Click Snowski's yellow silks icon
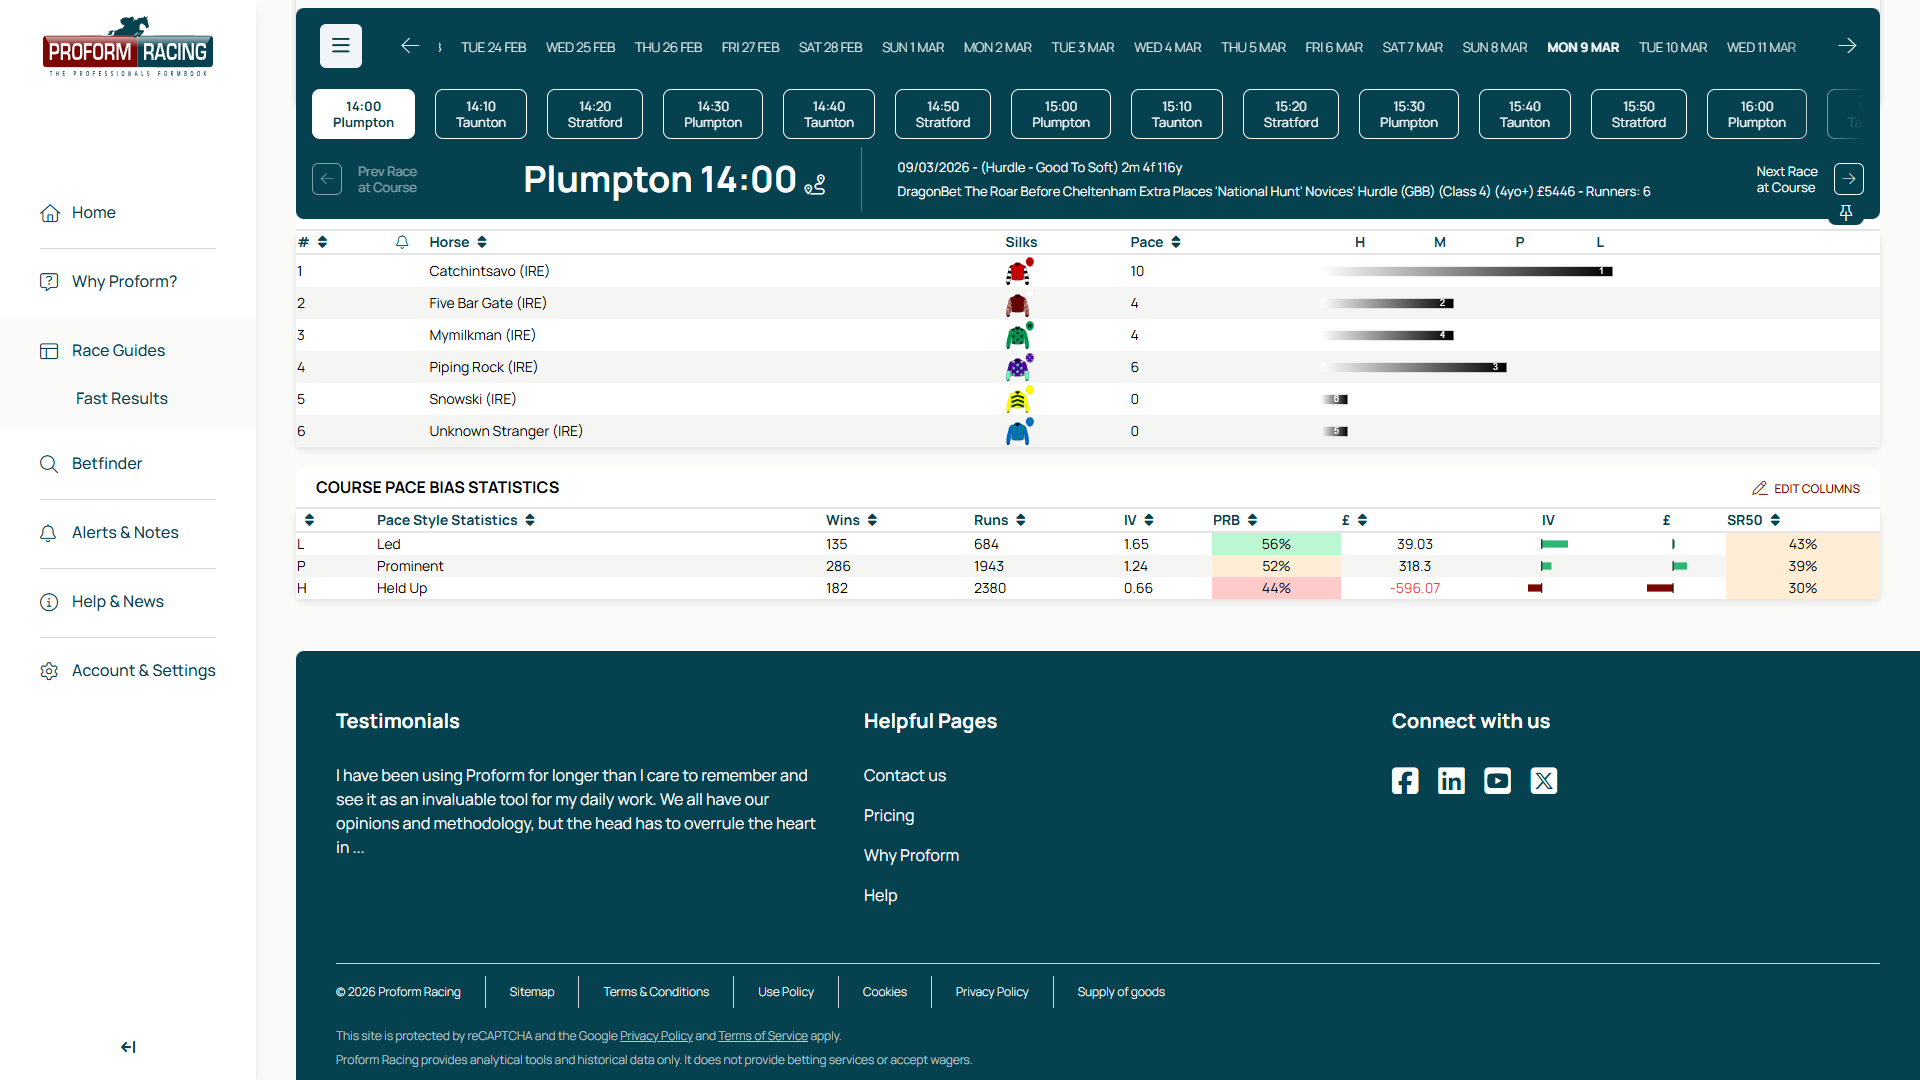This screenshot has height=1080, width=1920. point(1019,399)
